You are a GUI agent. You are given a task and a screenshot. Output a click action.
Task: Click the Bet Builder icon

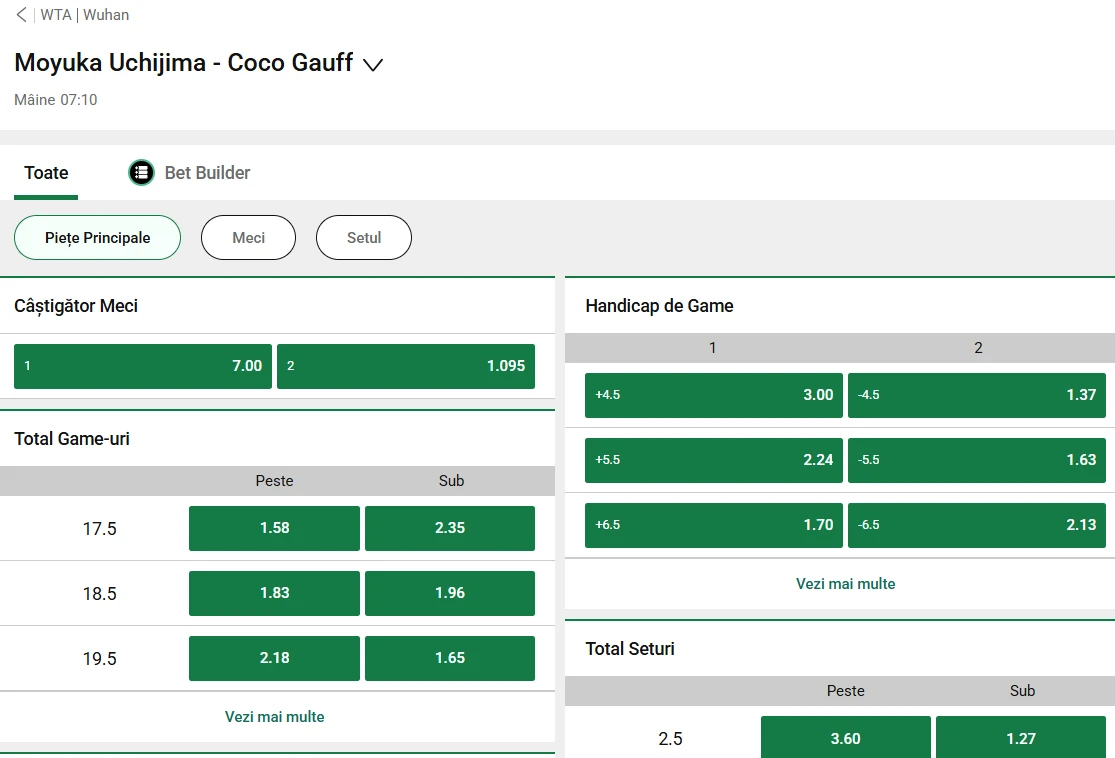coord(142,173)
